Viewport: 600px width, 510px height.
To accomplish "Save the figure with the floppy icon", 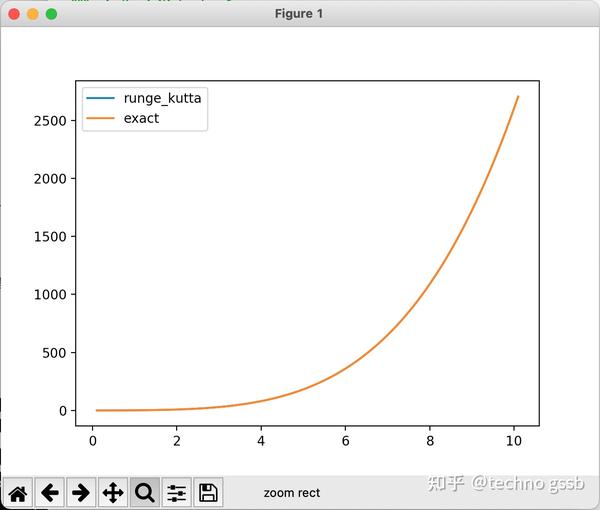I will [208, 492].
